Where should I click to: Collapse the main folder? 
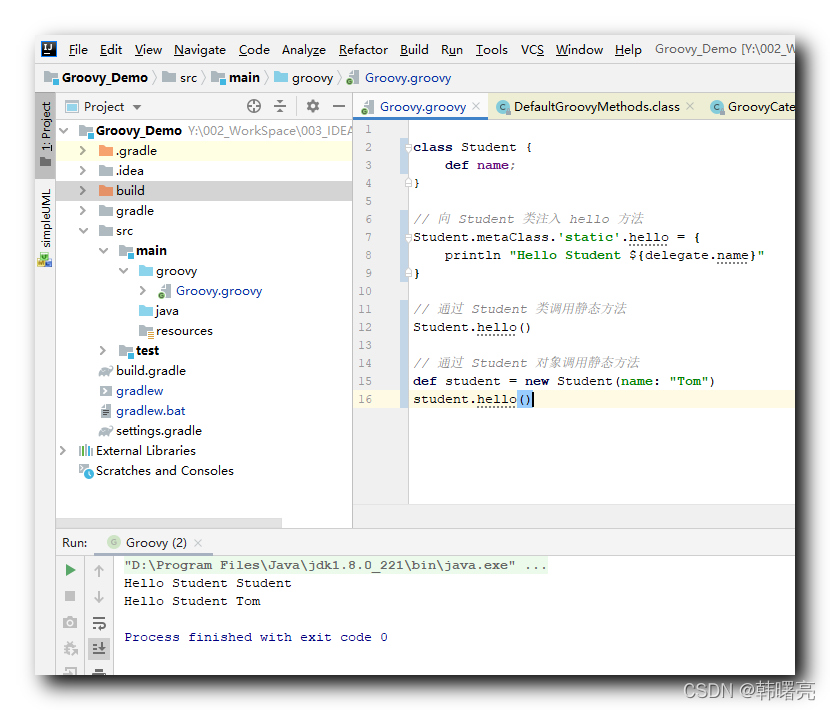click(x=104, y=250)
